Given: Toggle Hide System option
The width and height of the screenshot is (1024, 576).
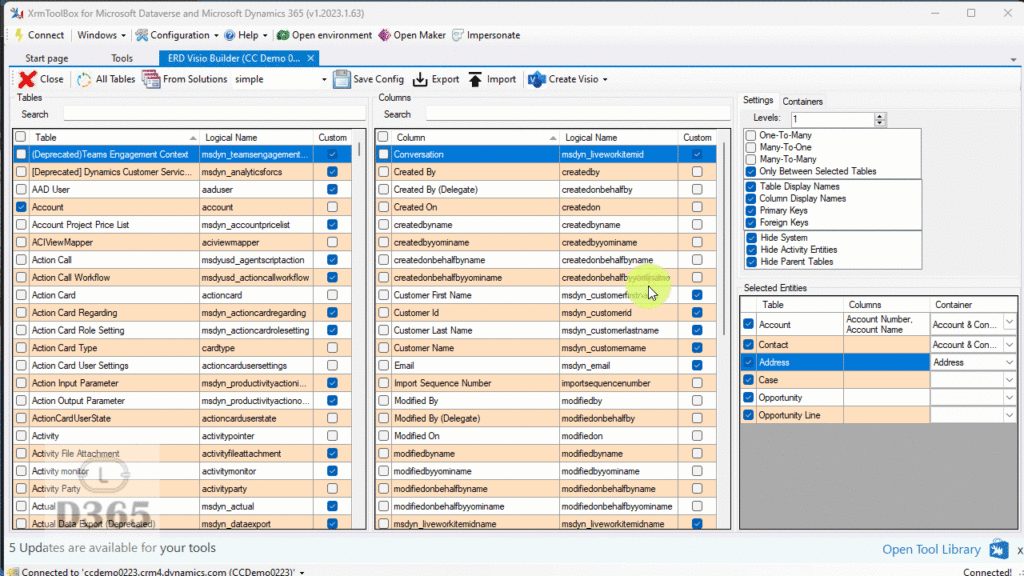Looking at the screenshot, I should 752,238.
